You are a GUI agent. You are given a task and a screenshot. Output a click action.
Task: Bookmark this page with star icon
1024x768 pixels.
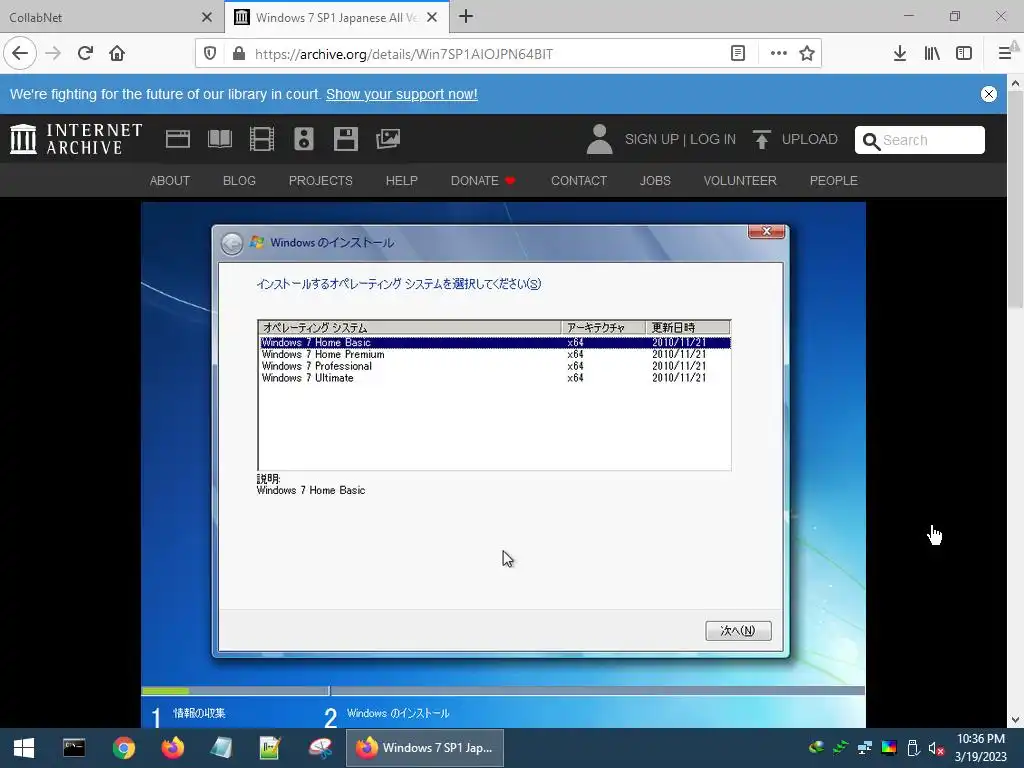coord(807,54)
